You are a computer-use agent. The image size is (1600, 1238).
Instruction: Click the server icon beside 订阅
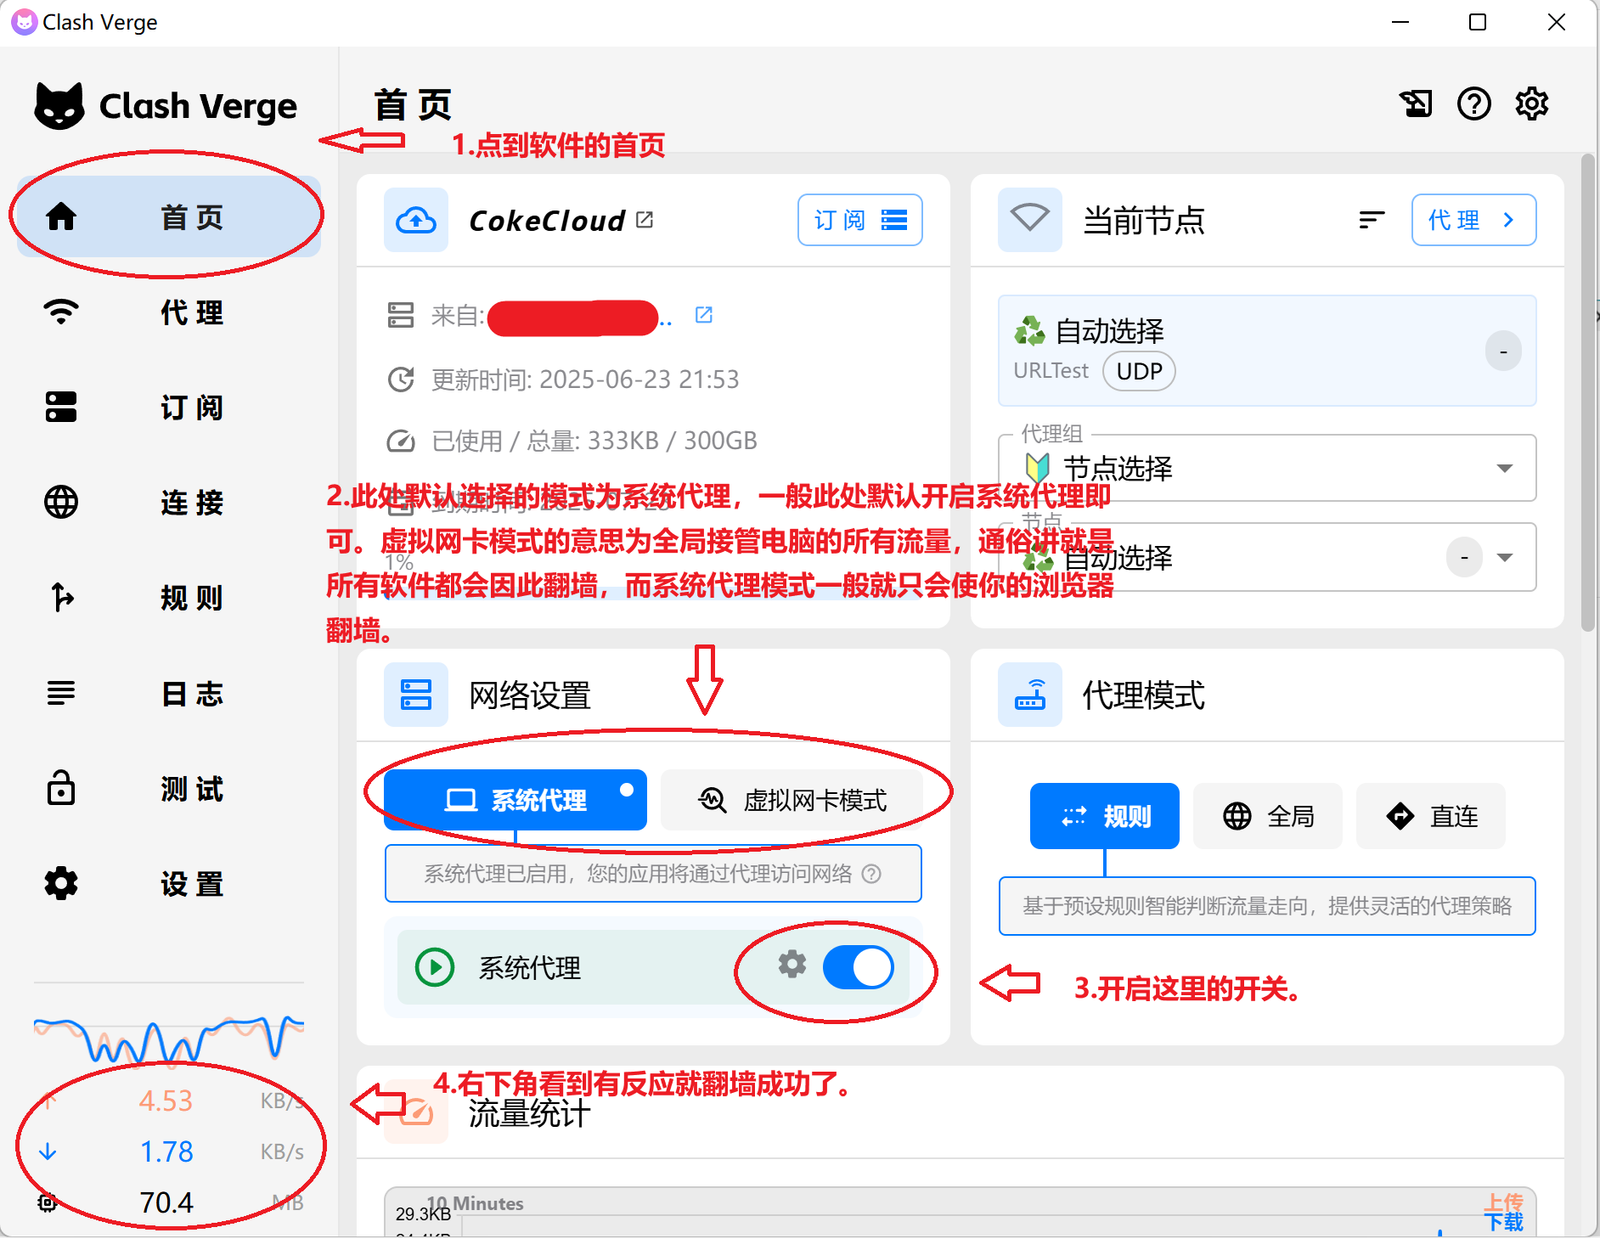click(61, 407)
